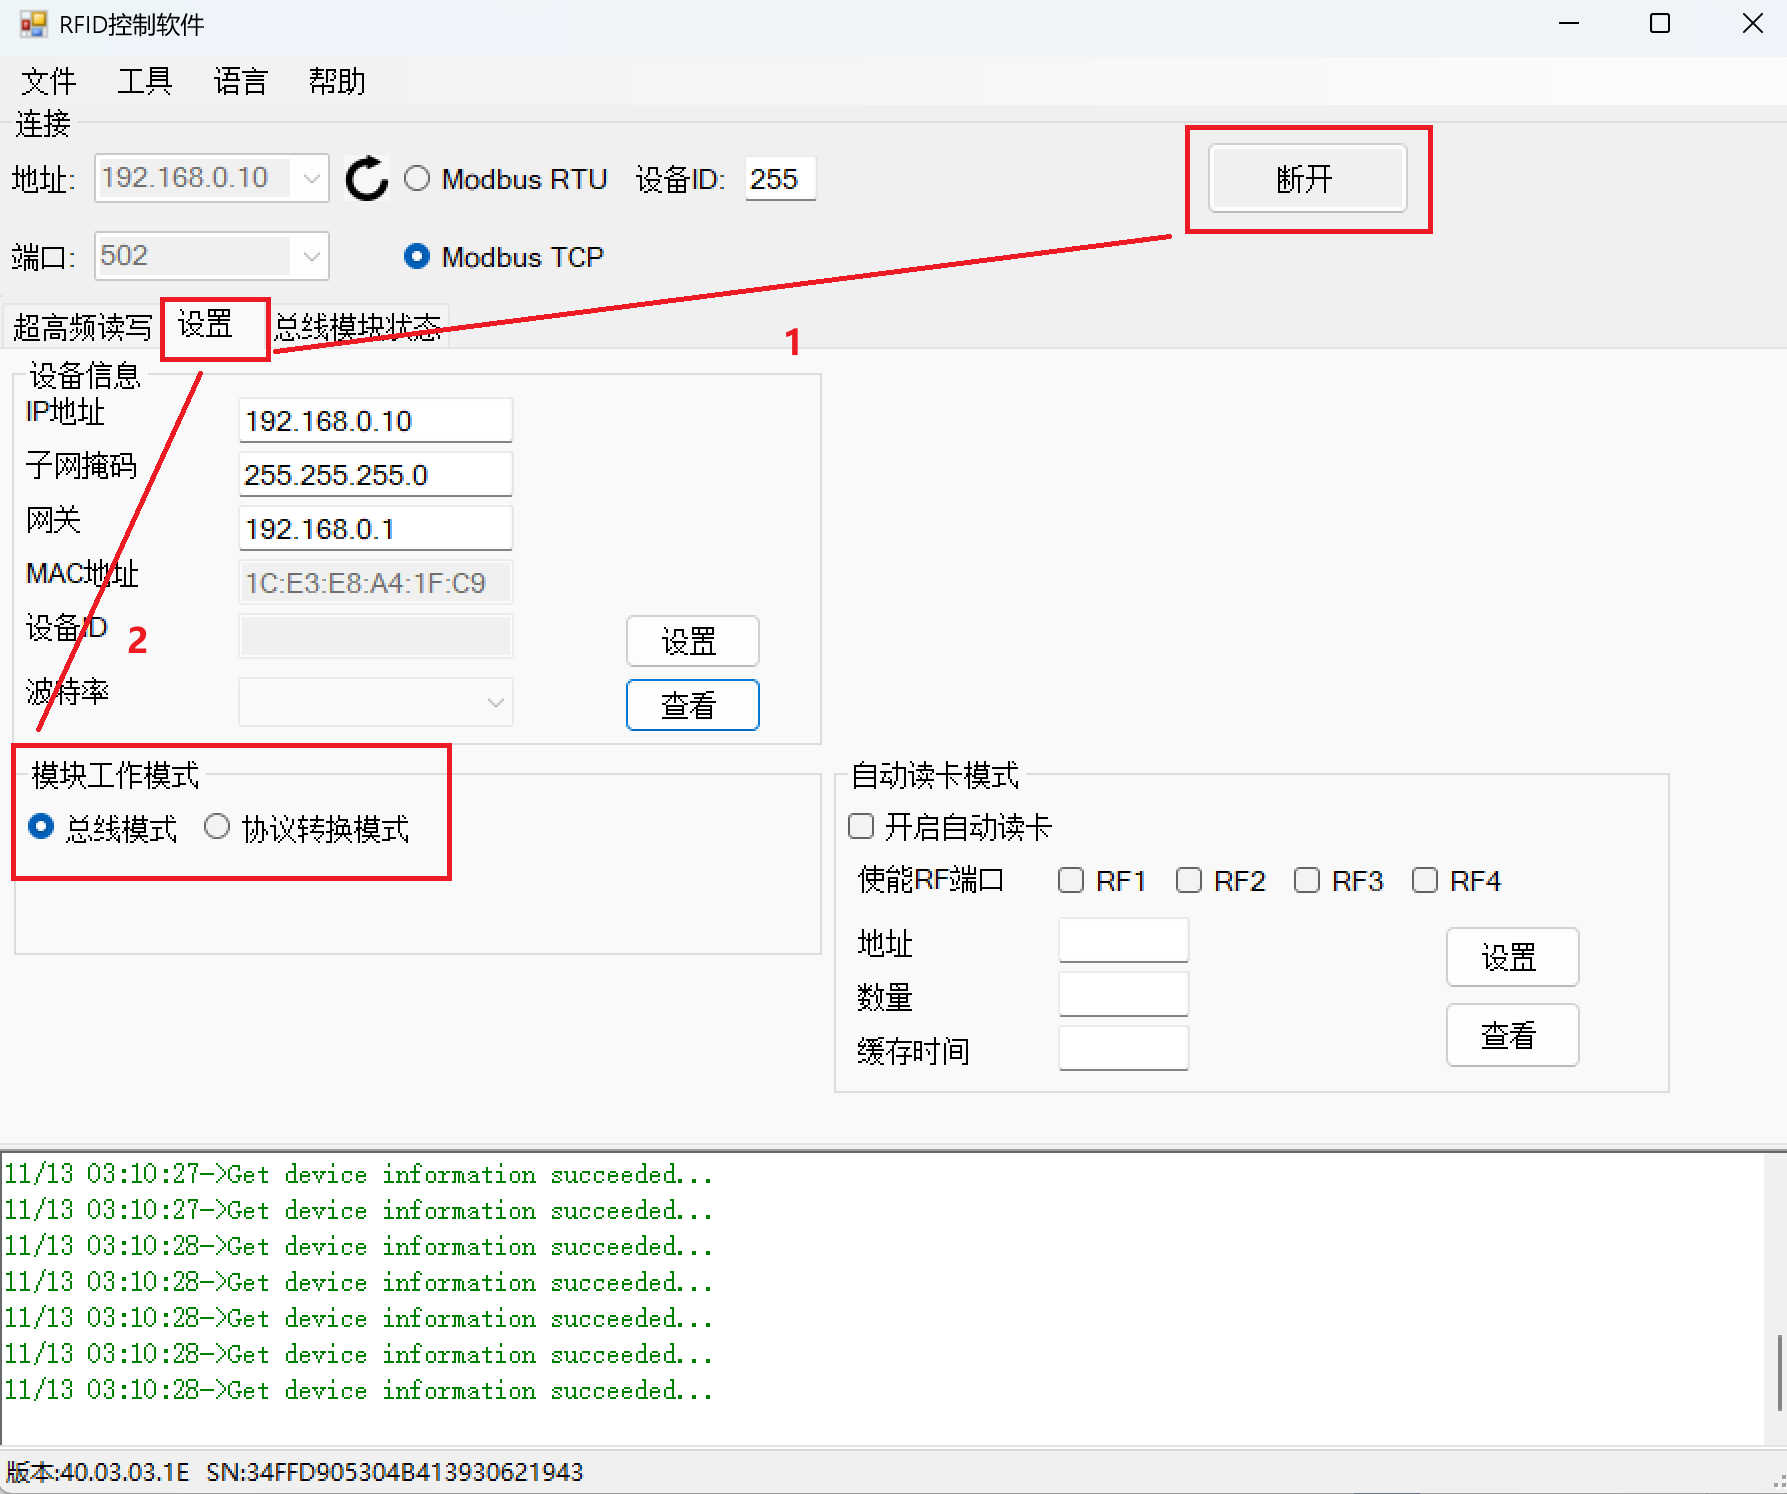The height and width of the screenshot is (1494, 1787).
Task: Click the auto-read 地址 input field
Action: point(1124,940)
